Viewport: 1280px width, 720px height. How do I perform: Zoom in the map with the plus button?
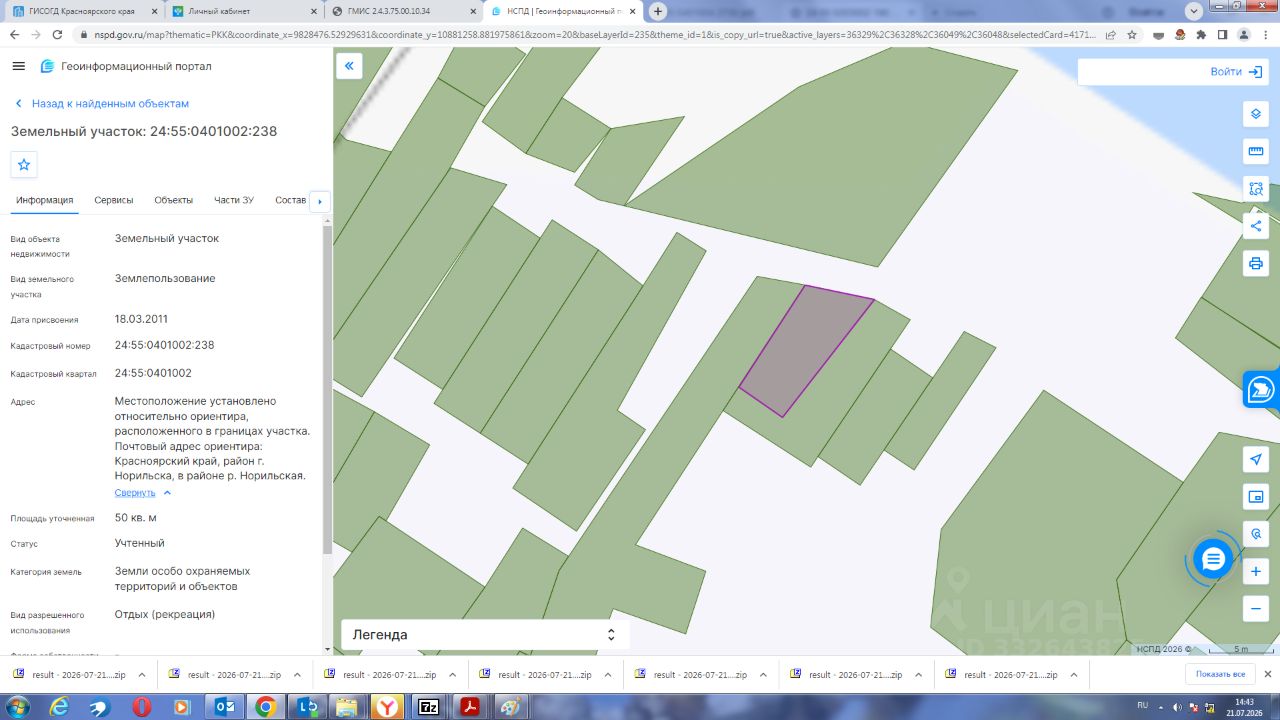coord(1256,572)
